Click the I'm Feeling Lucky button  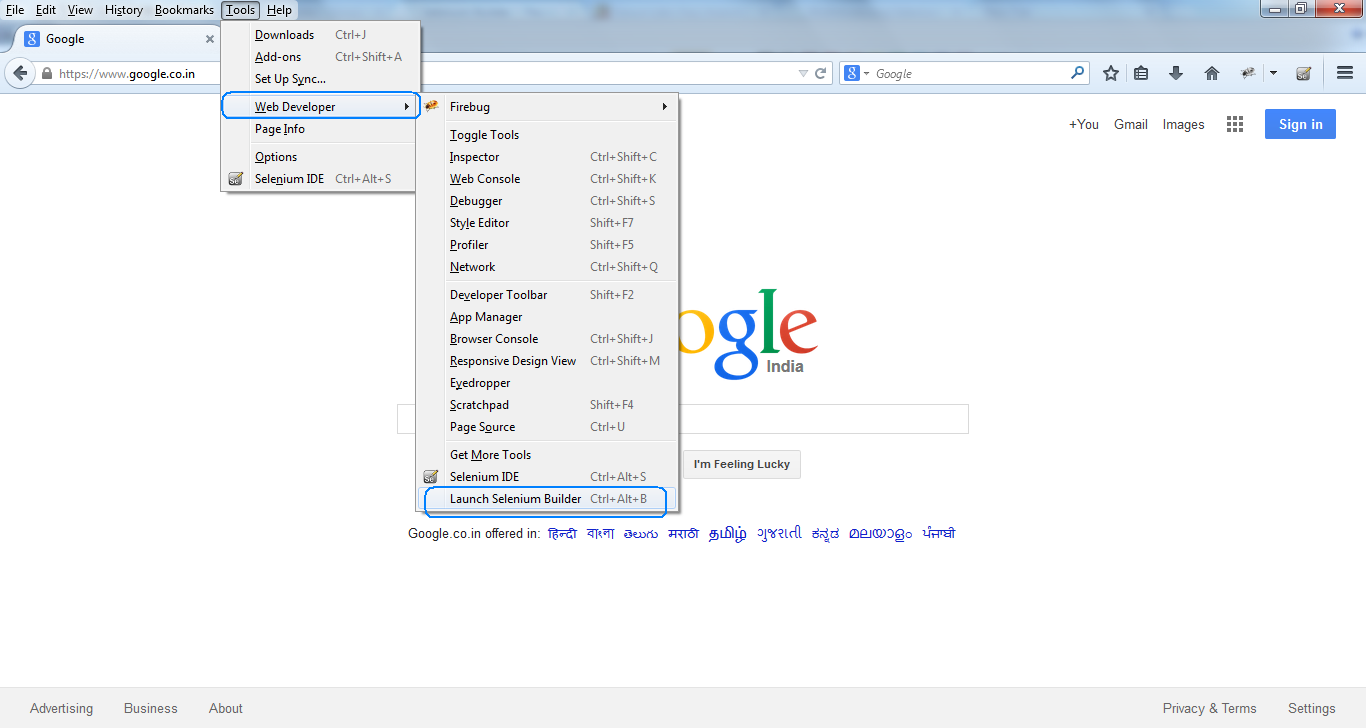pyautogui.click(x=741, y=464)
